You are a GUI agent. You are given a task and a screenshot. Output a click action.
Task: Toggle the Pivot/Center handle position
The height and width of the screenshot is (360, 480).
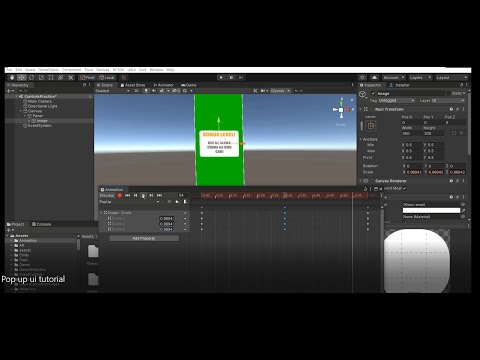point(87,77)
